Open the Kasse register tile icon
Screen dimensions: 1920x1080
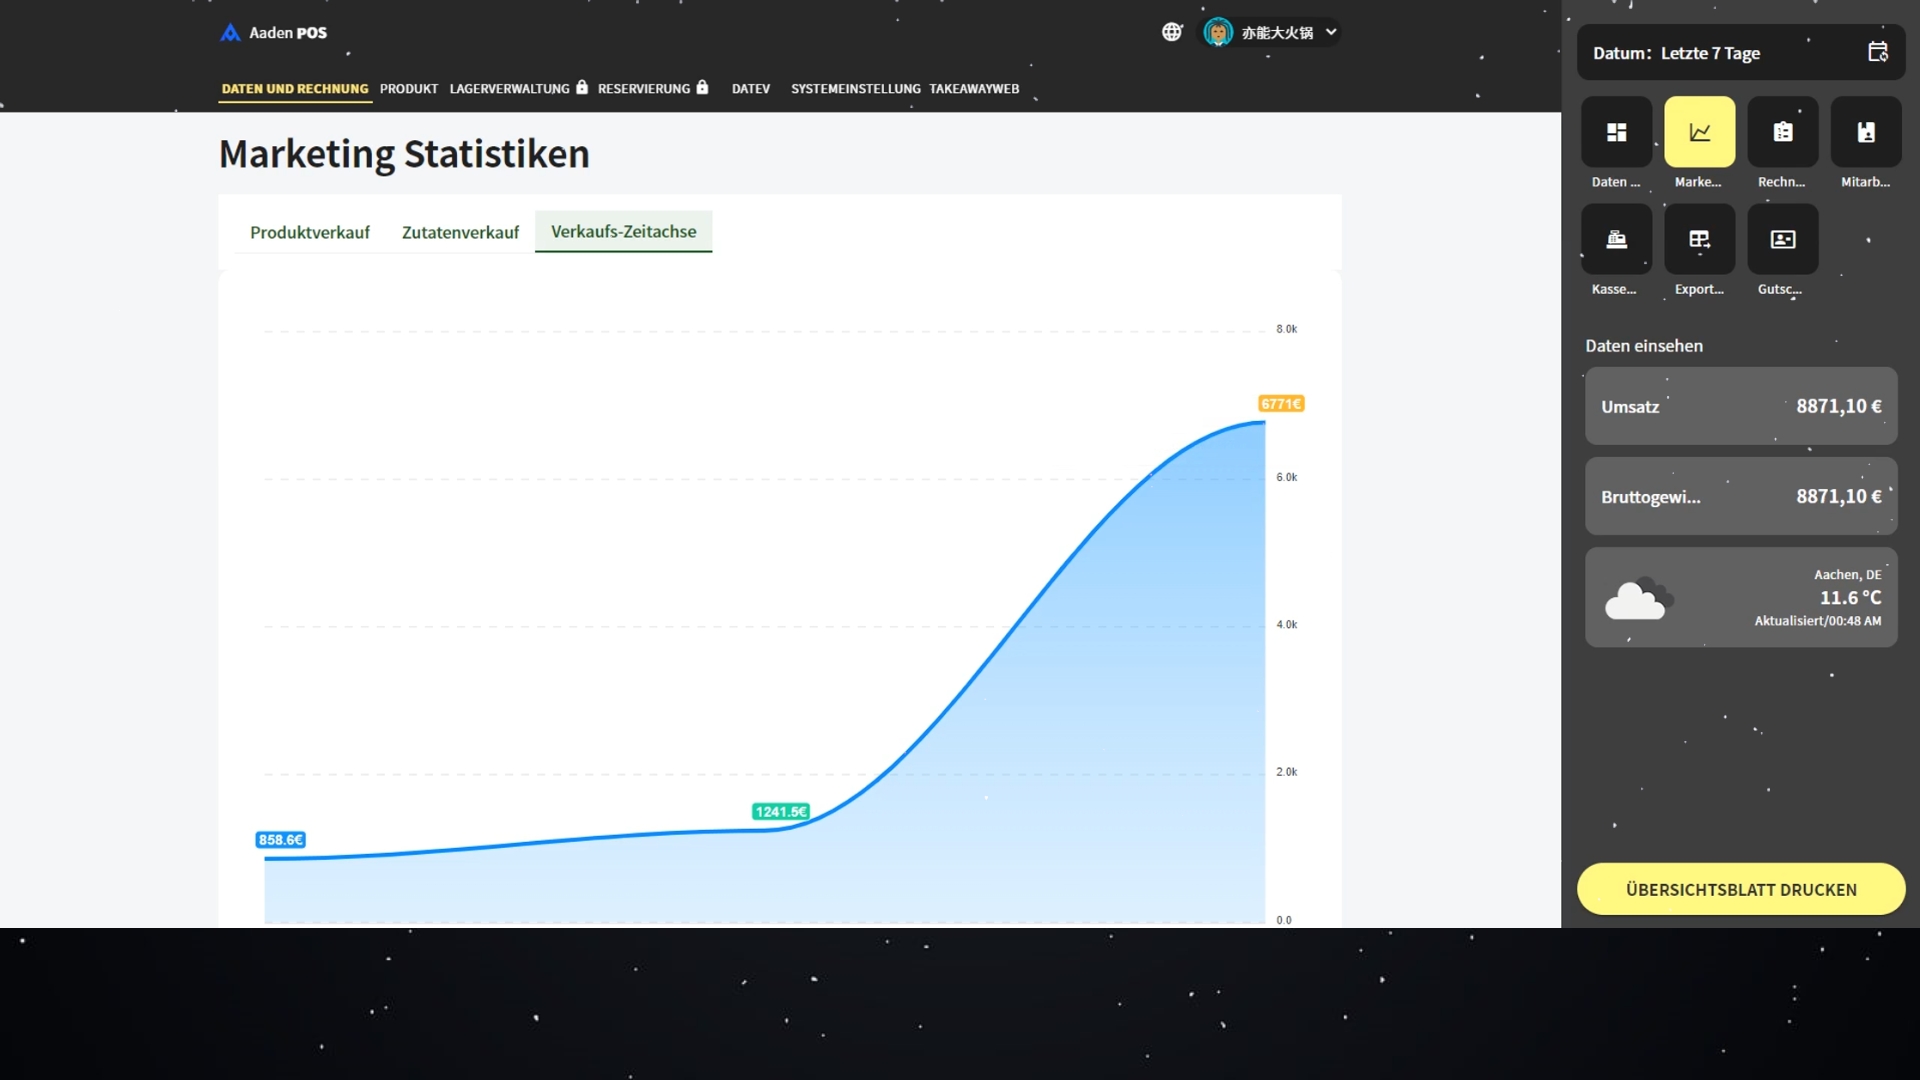(1616, 239)
